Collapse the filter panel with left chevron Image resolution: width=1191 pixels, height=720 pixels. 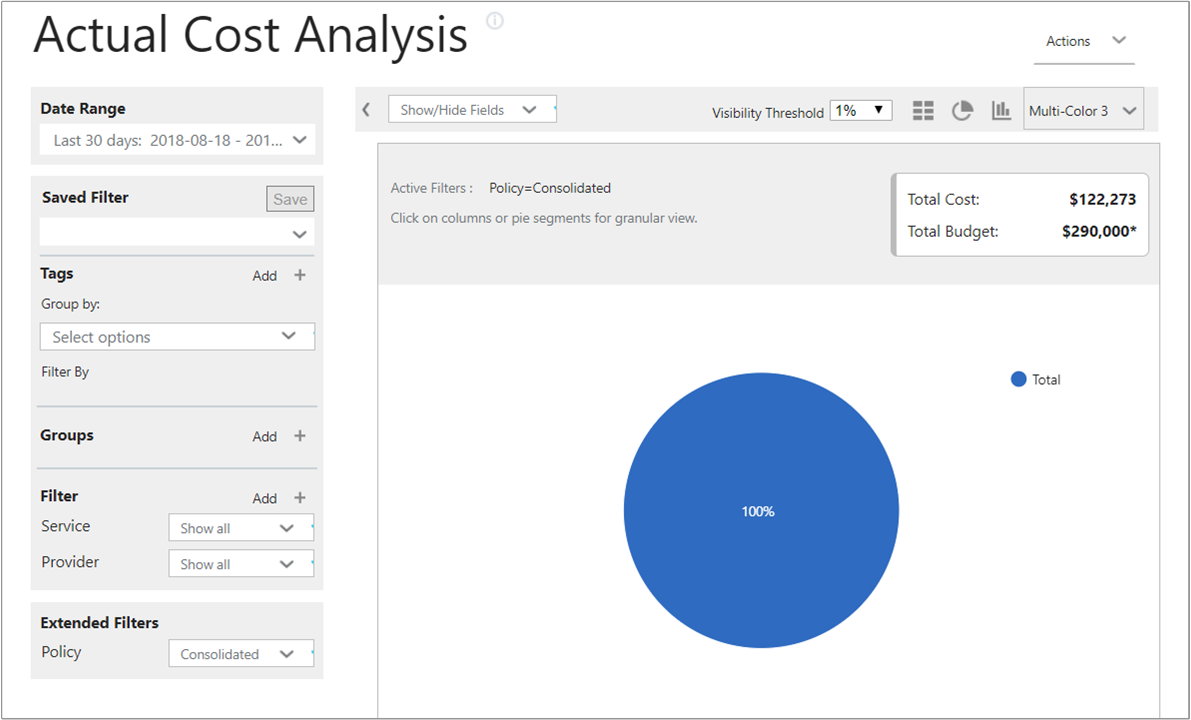click(366, 110)
